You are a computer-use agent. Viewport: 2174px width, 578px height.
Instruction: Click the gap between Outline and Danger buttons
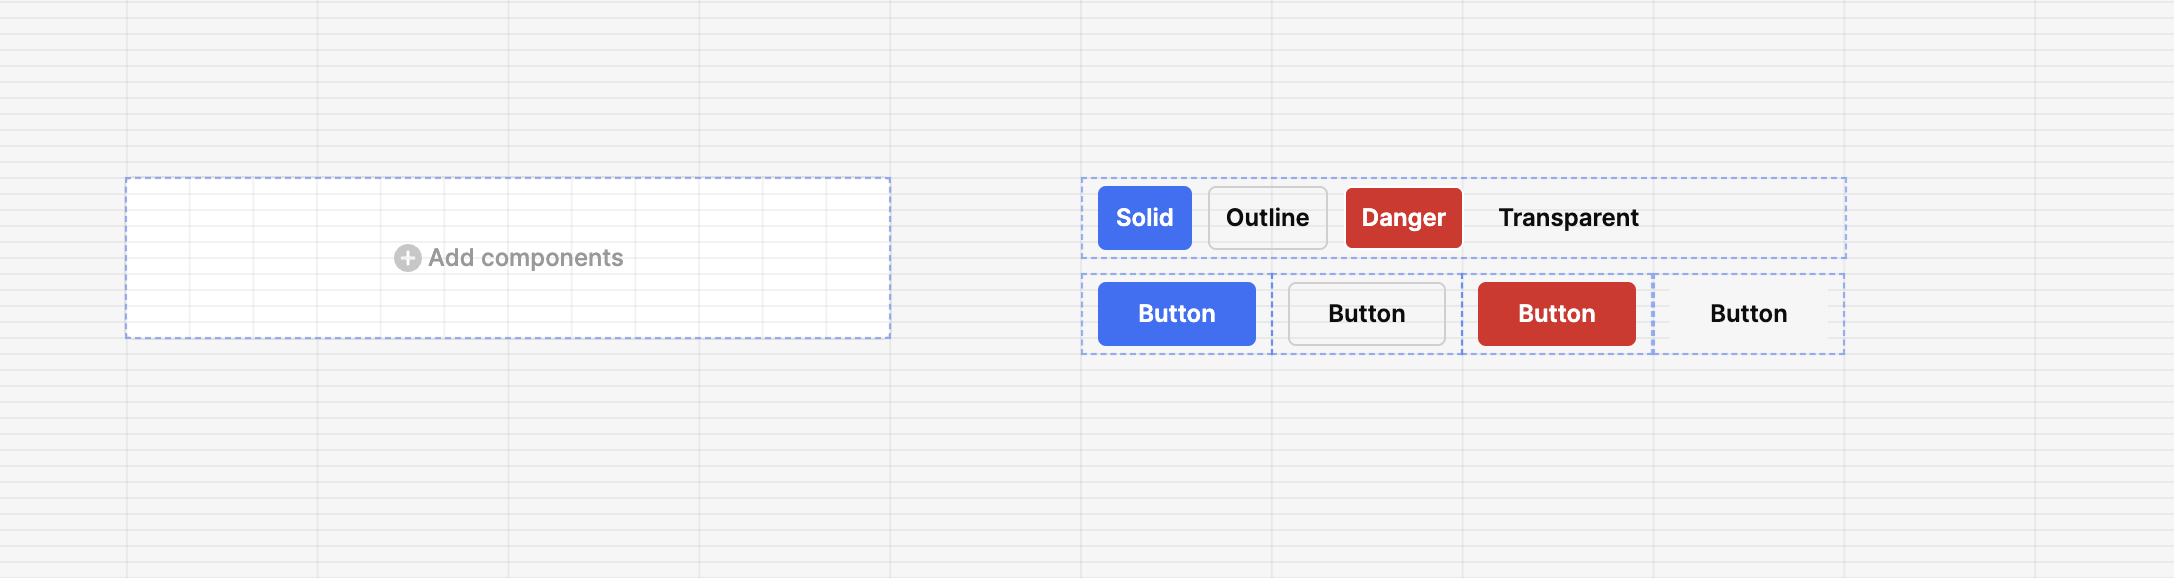[1337, 218]
